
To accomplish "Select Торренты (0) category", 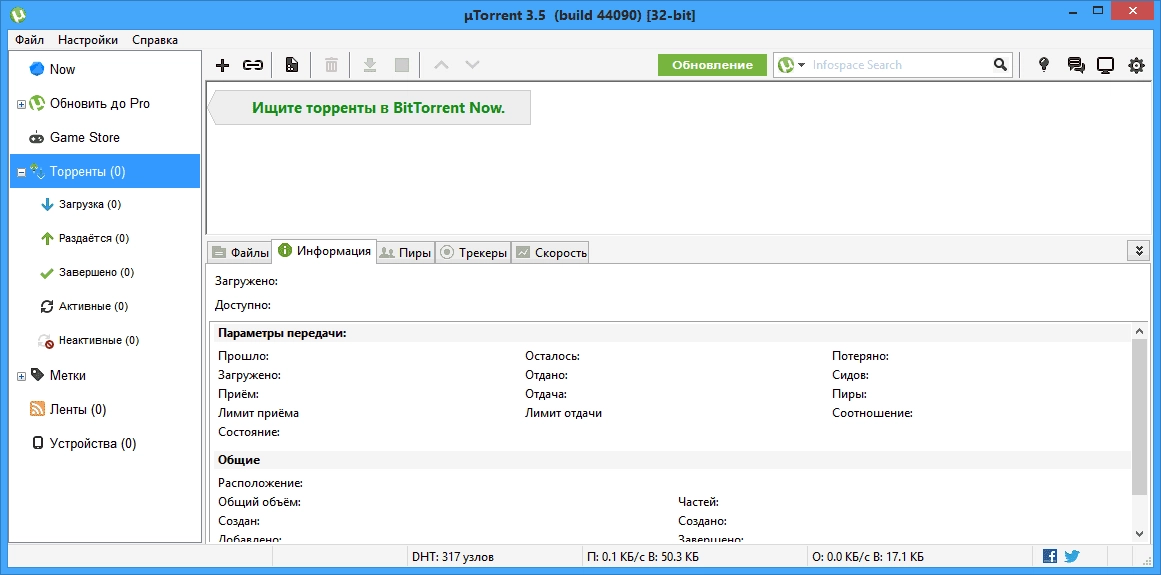I will pos(105,172).
